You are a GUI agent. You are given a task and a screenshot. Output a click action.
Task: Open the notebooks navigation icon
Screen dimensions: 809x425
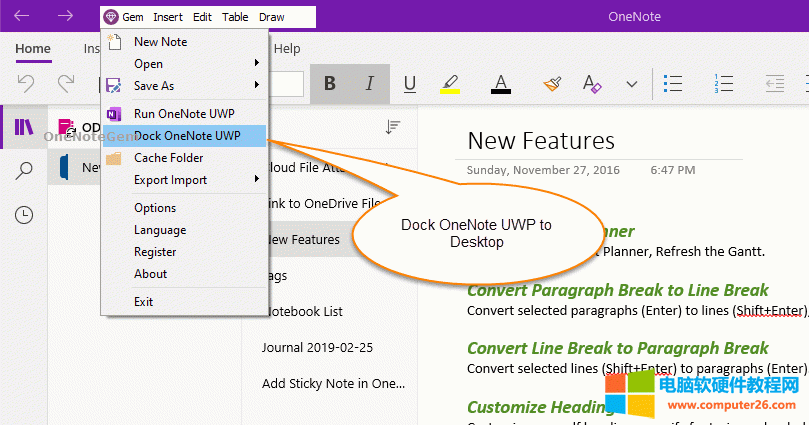[x=24, y=127]
